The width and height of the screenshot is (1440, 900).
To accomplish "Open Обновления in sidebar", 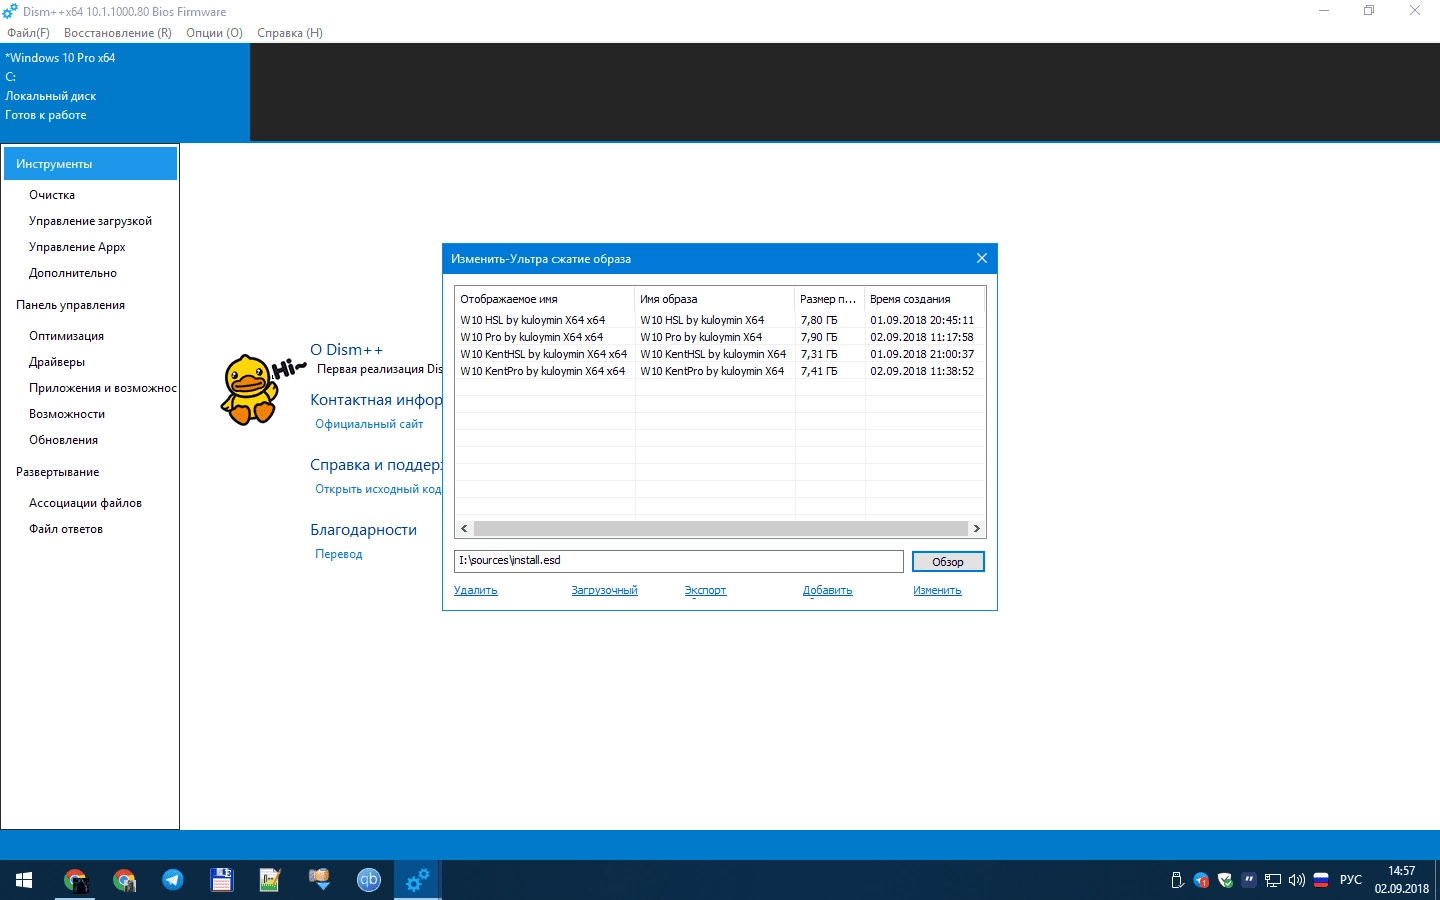I will [x=63, y=440].
